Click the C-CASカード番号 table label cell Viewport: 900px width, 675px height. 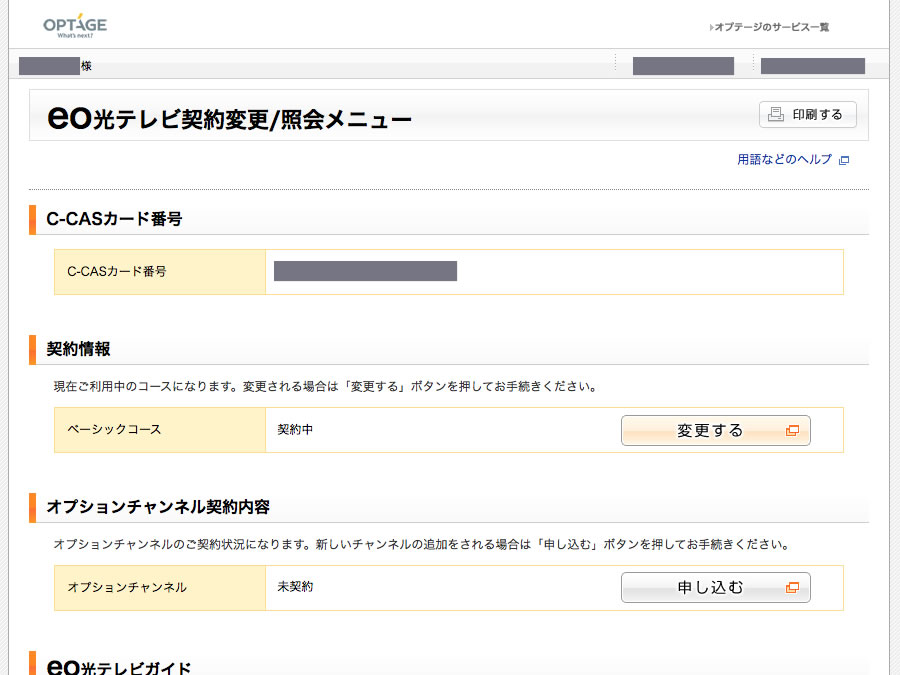pos(160,271)
